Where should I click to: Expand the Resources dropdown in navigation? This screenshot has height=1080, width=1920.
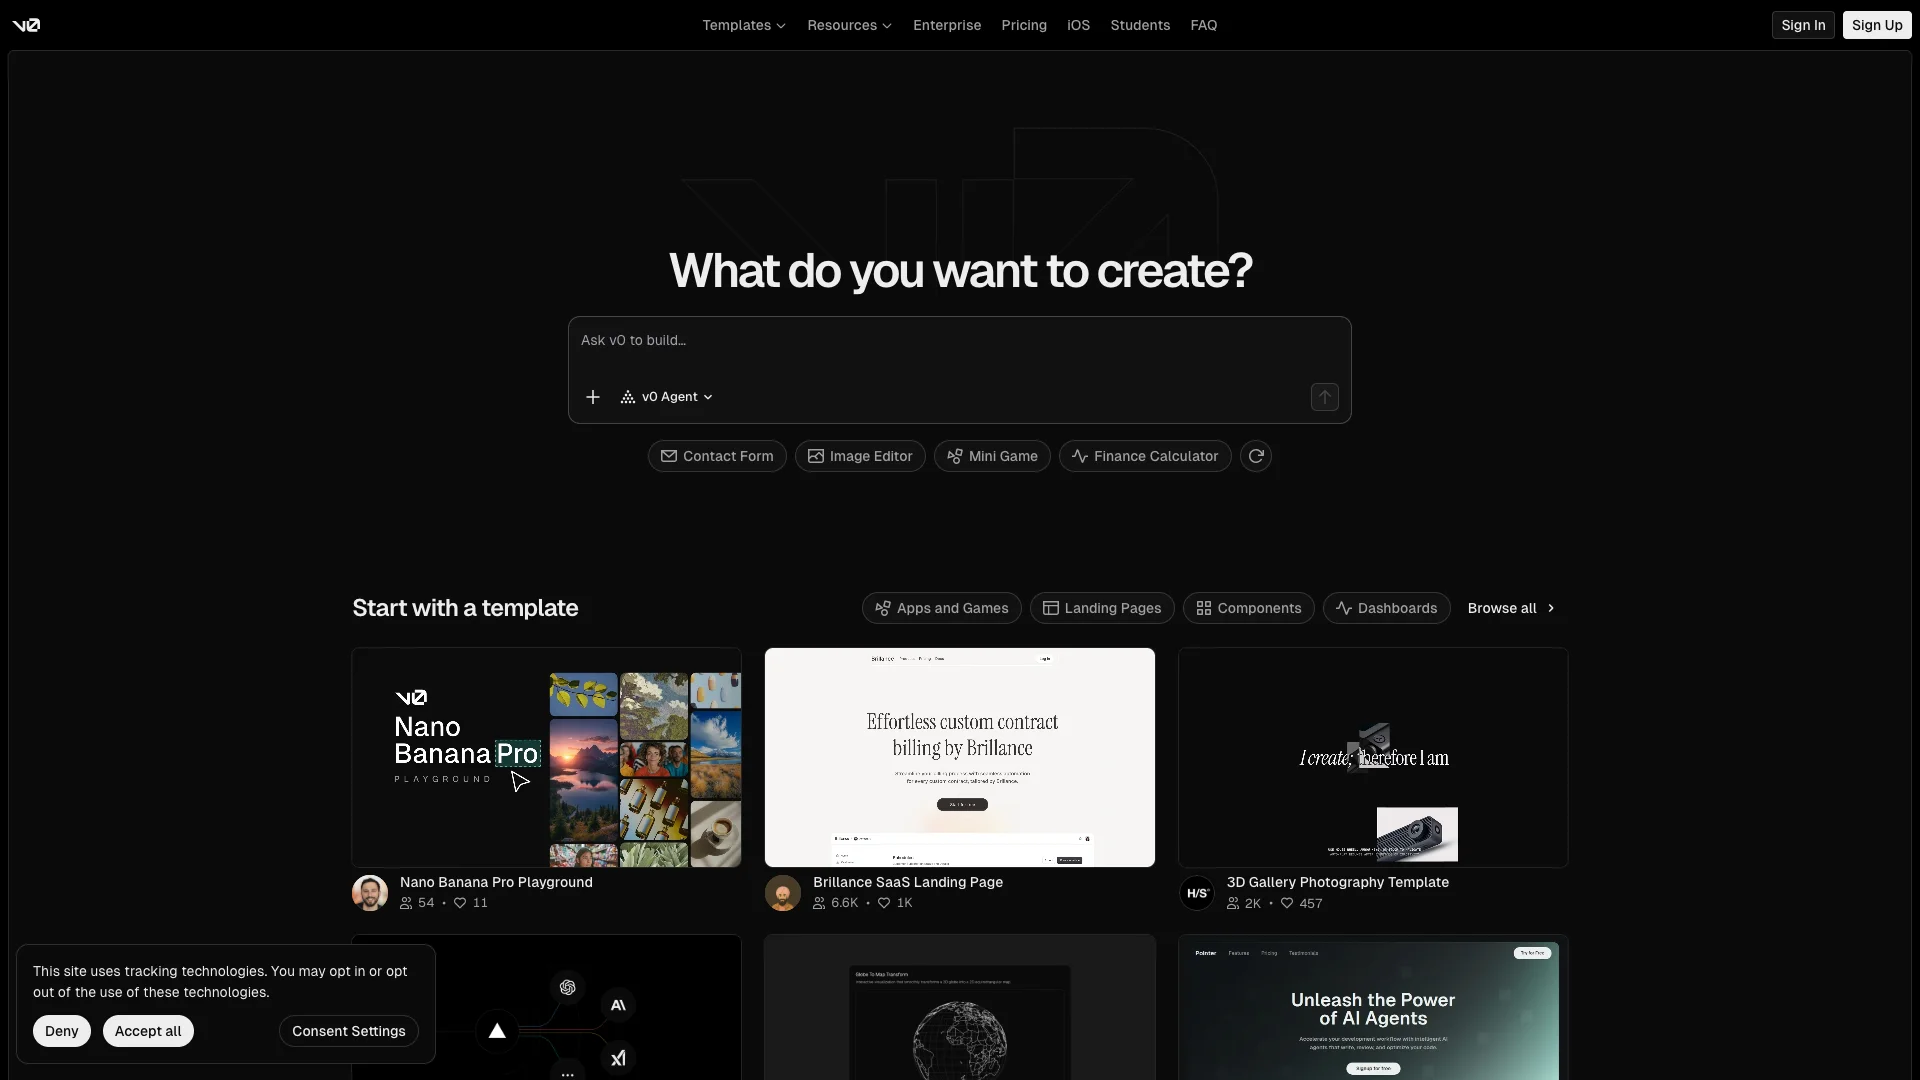coord(849,25)
